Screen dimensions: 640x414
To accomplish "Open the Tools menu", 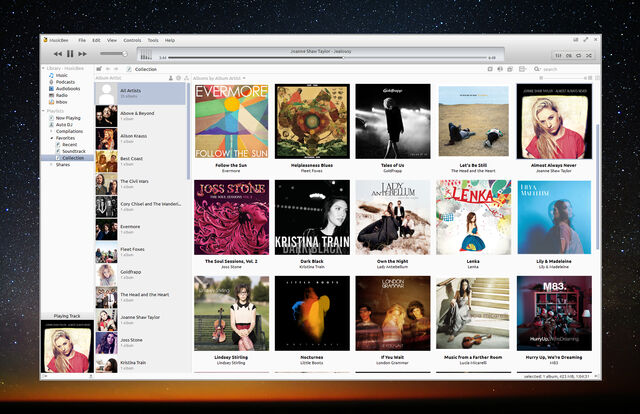I will pyautogui.click(x=153, y=40).
